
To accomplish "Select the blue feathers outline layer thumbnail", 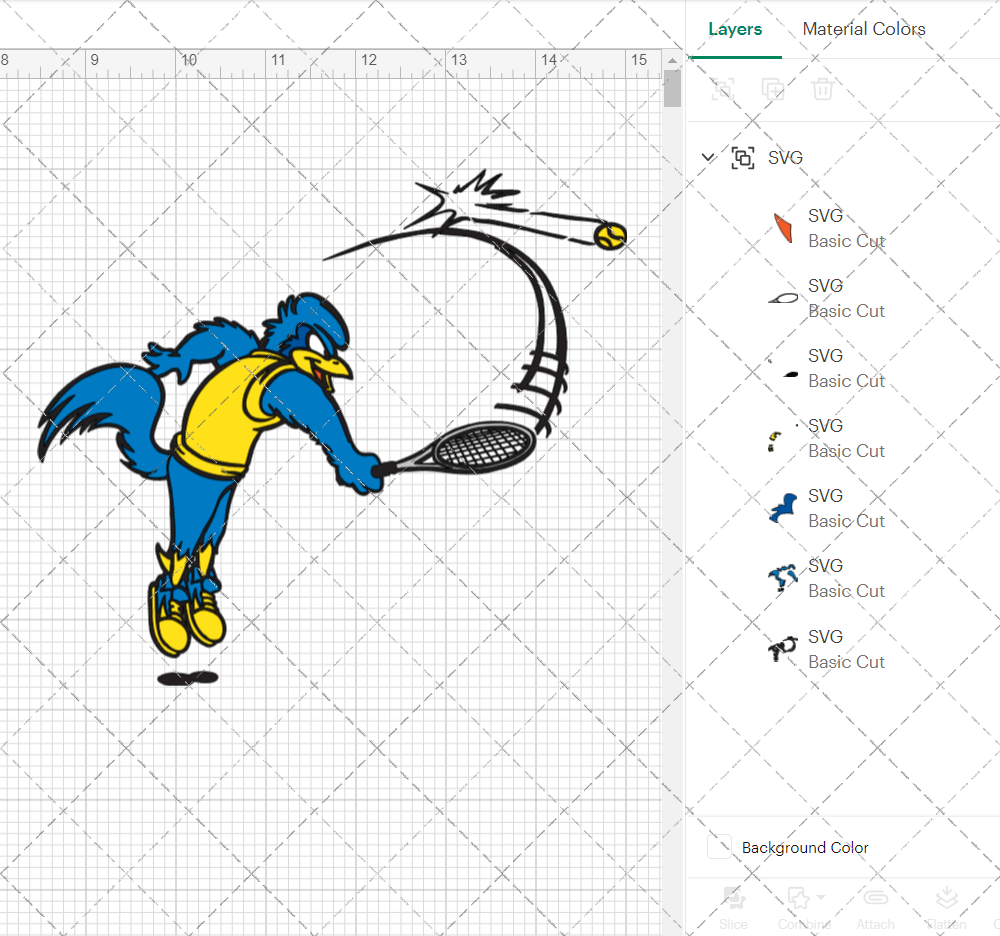I will [x=783, y=578].
